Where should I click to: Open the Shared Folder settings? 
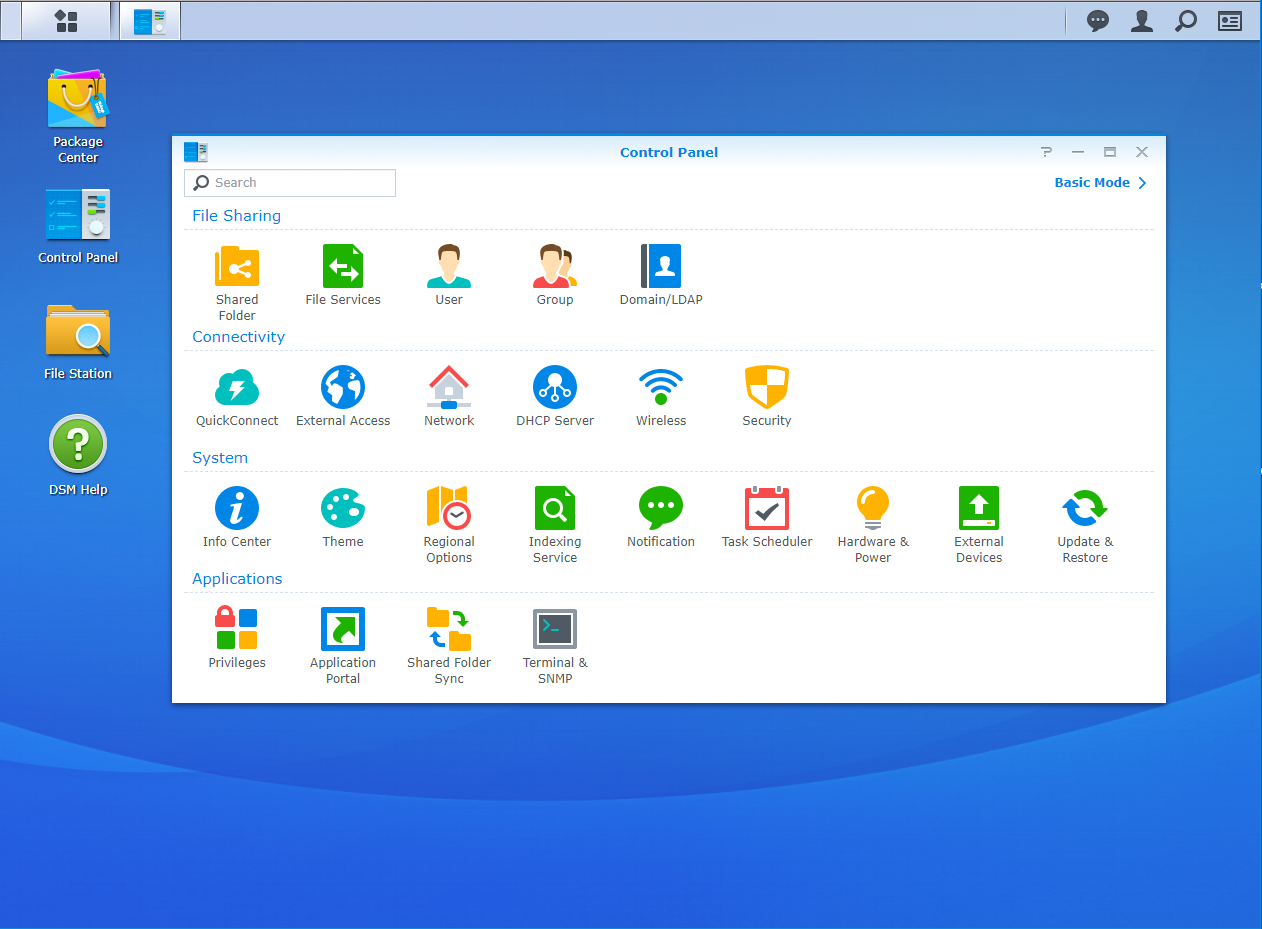click(x=237, y=267)
